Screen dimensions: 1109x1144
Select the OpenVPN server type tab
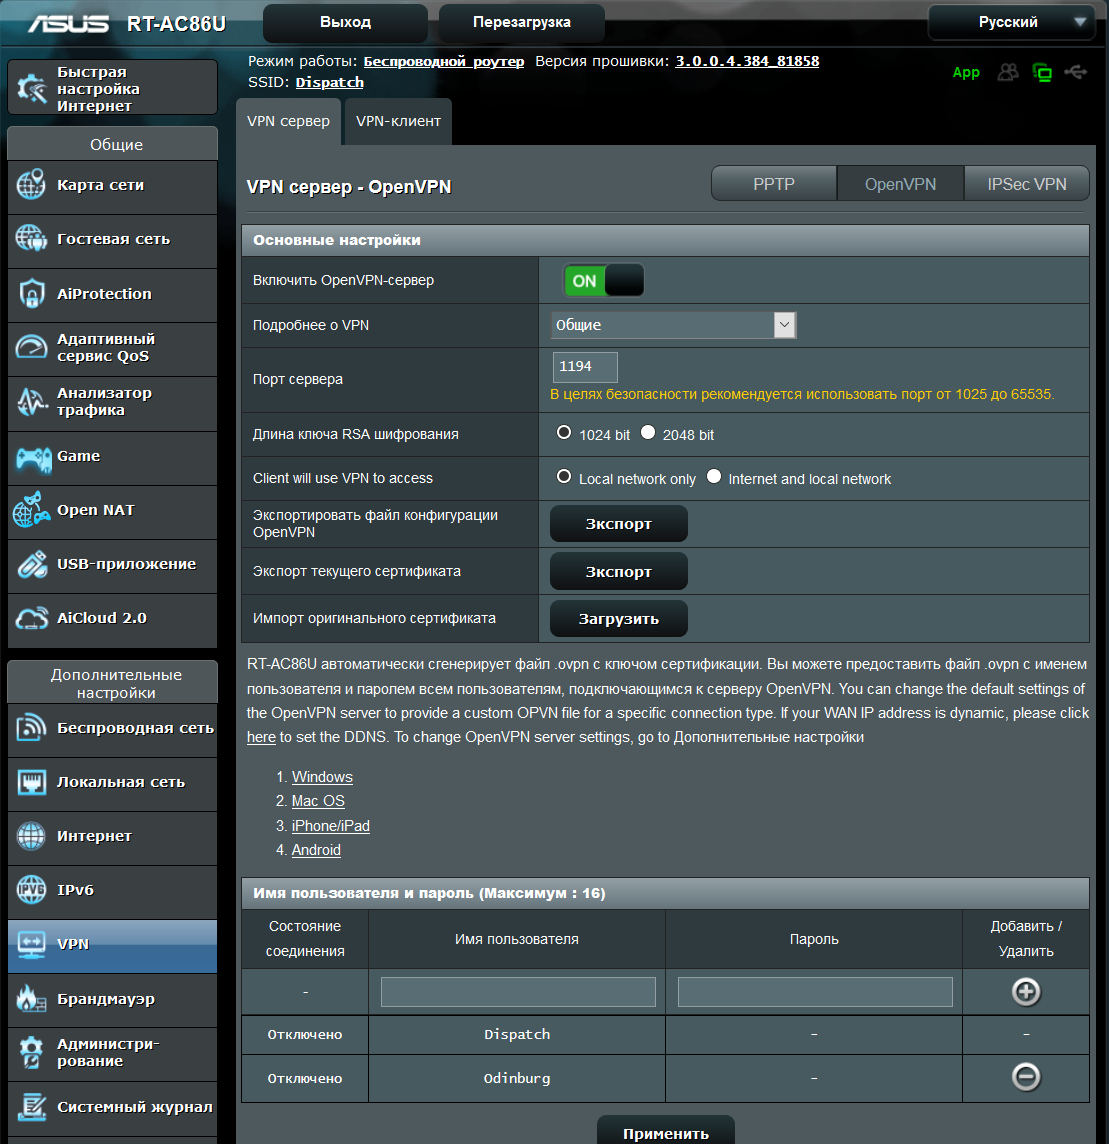coord(900,184)
